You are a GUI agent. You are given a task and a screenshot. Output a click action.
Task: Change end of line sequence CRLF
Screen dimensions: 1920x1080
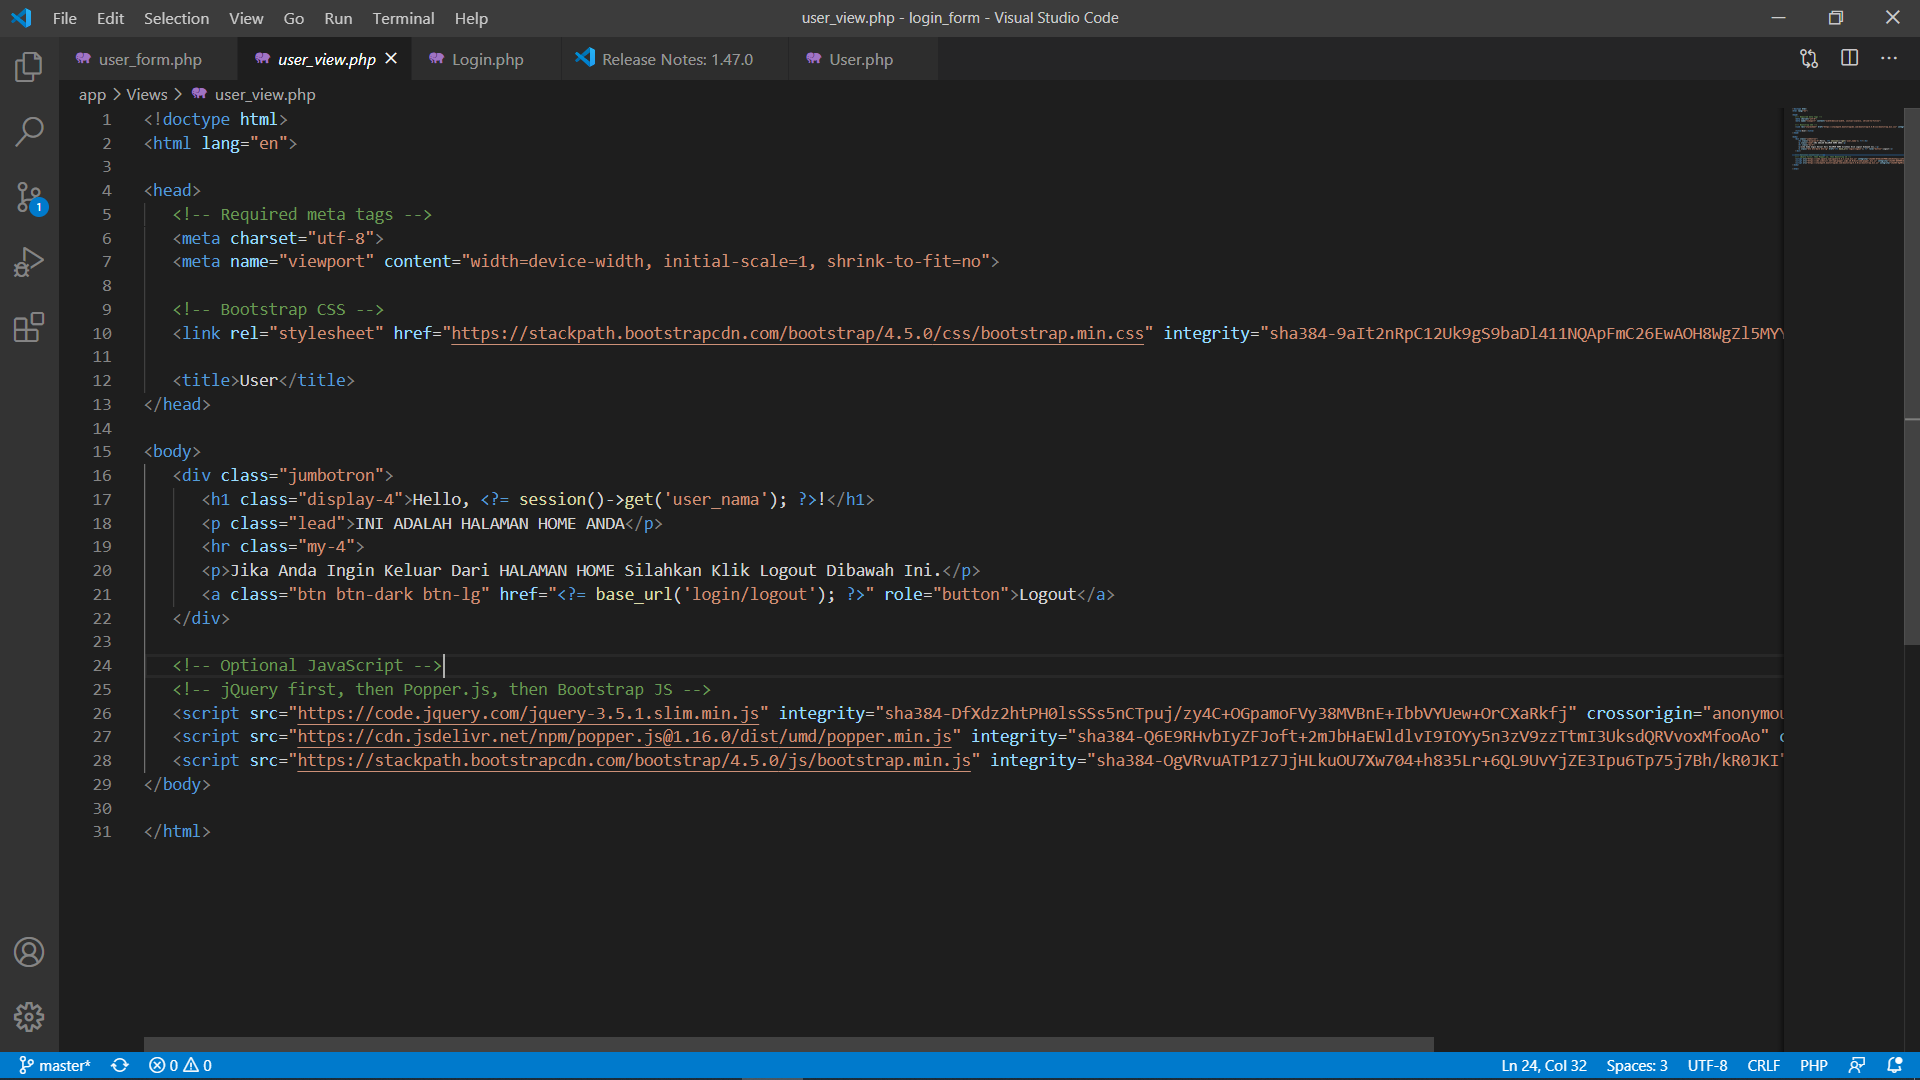point(1763,1066)
